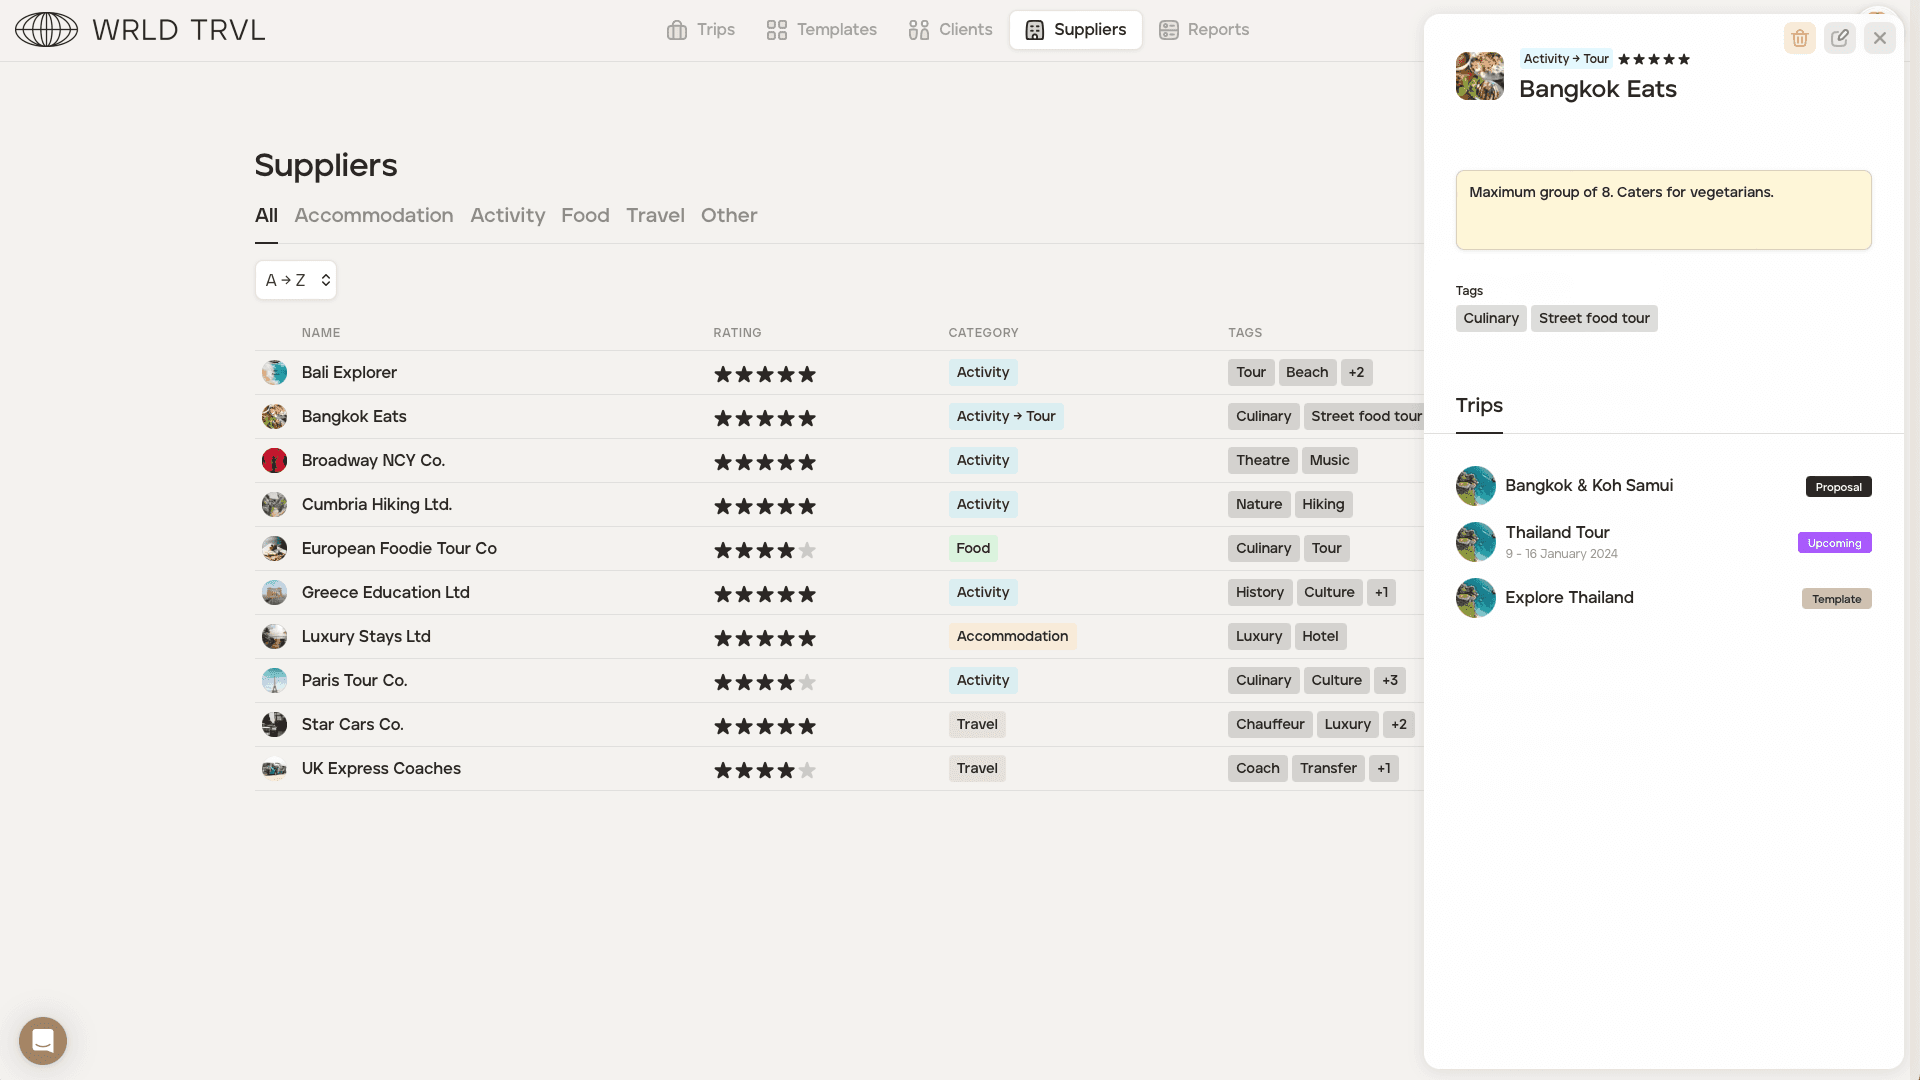Viewport: 1920px width, 1080px height.
Task: Open Greece Education Ltd supplier
Action: point(839,593)
